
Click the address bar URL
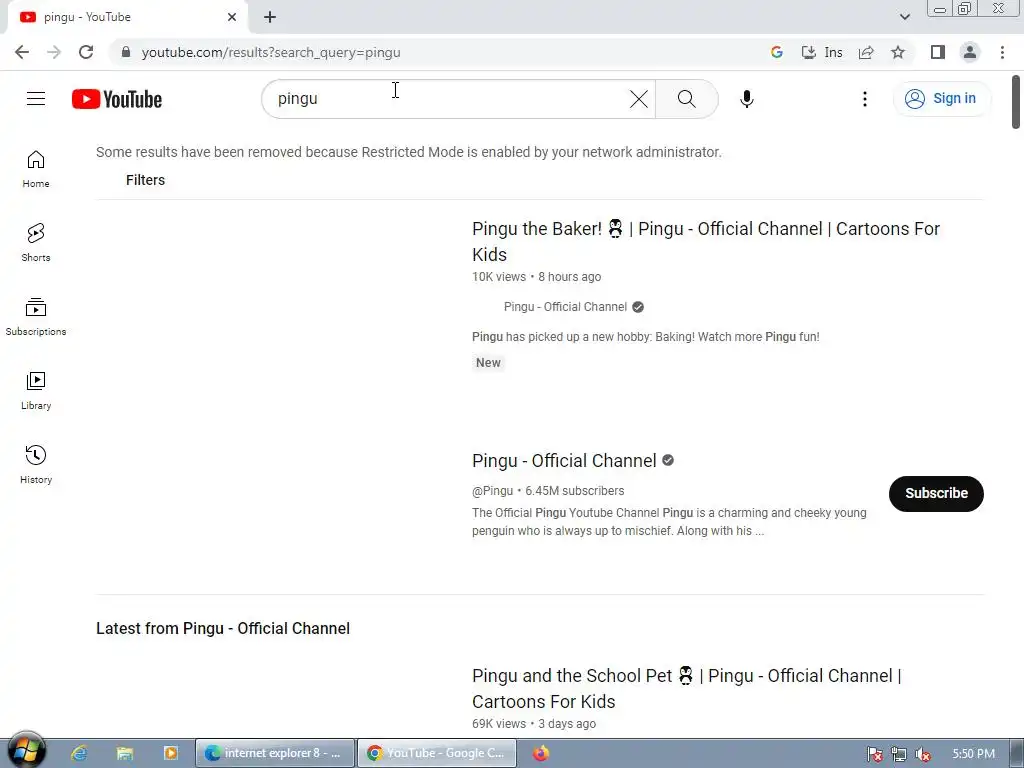[x=271, y=52]
